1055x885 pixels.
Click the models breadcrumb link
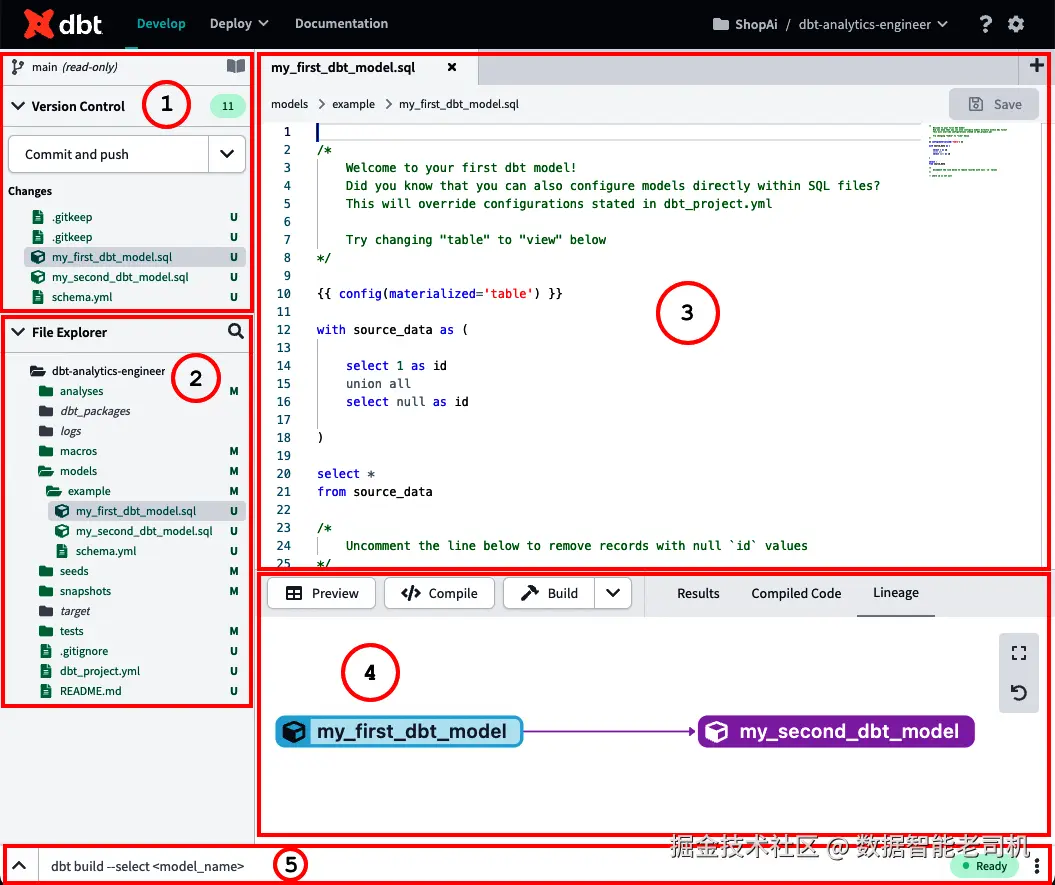point(289,104)
